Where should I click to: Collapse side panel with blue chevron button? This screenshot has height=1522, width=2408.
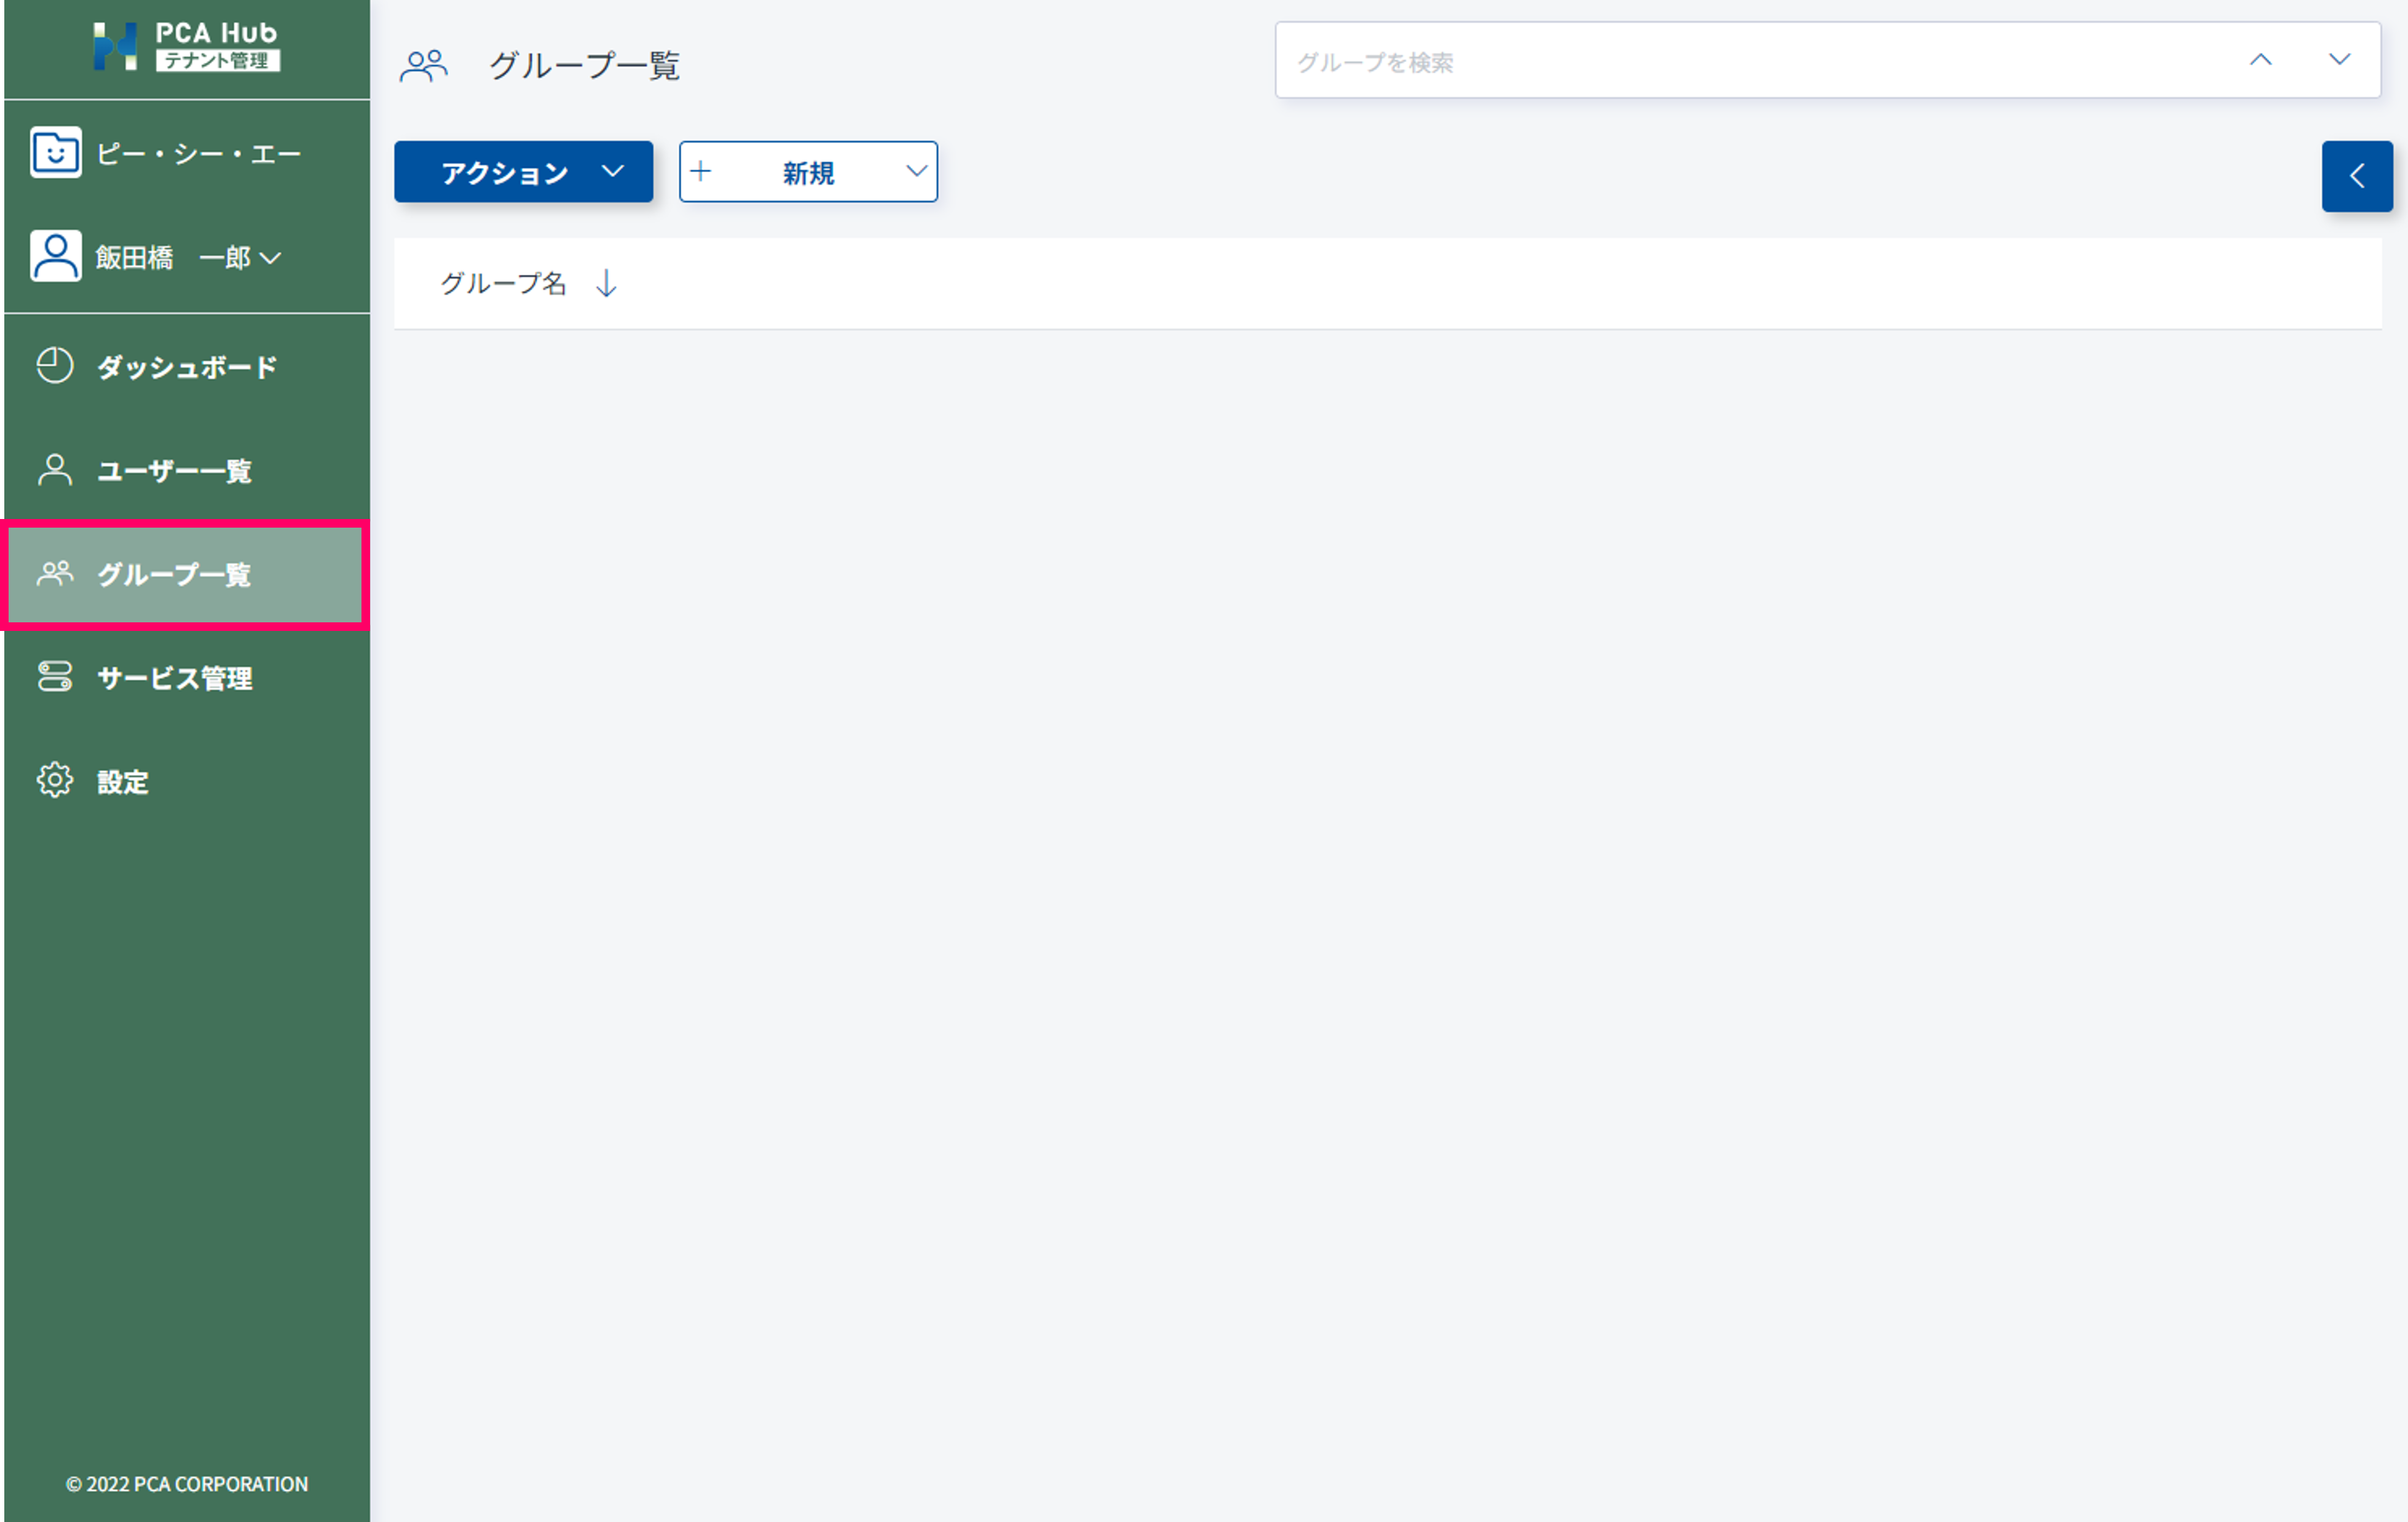coord(2356,177)
